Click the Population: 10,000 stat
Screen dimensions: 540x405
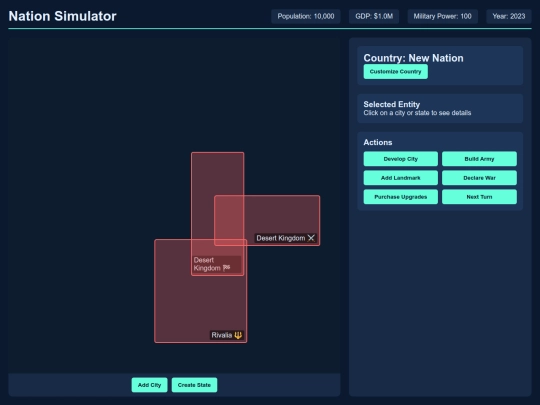pyautogui.click(x=306, y=16)
